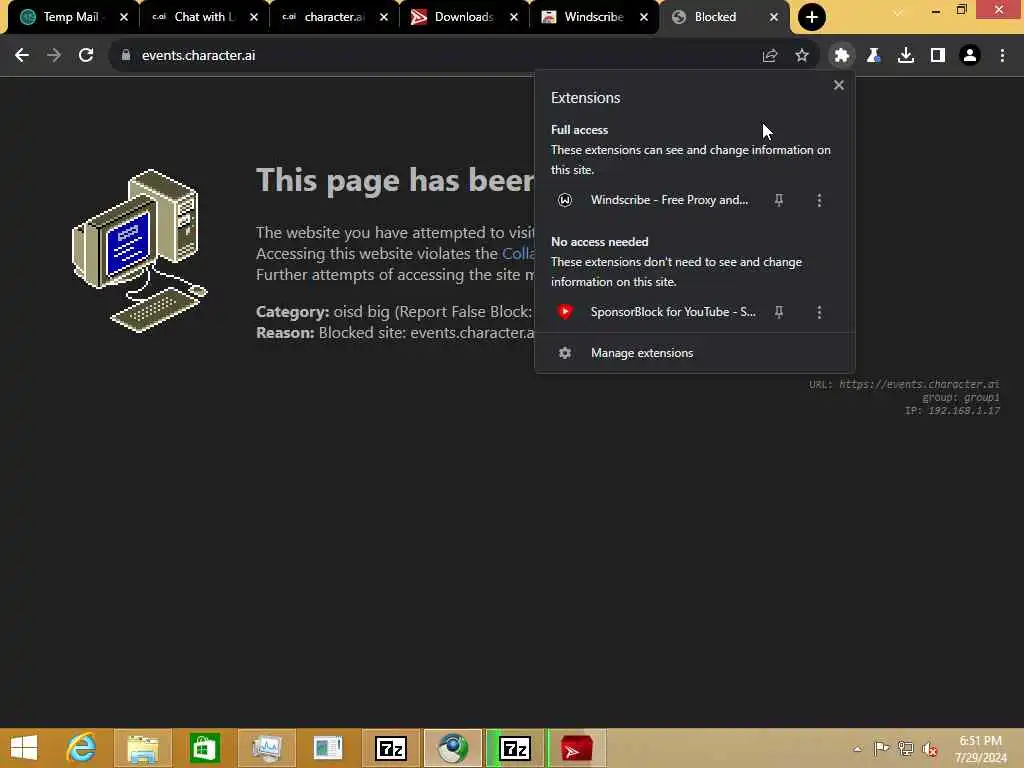Open Manage extensions
The height and width of the screenshot is (768, 1024).
click(695, 353)
